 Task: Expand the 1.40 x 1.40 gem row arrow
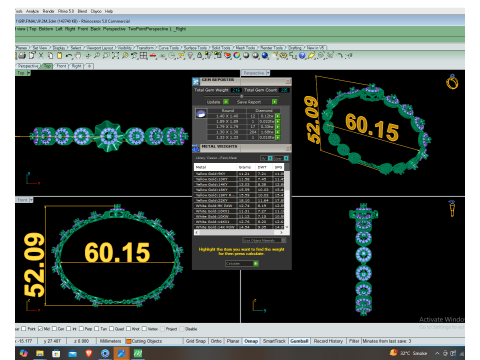click(x=278, y=116)
